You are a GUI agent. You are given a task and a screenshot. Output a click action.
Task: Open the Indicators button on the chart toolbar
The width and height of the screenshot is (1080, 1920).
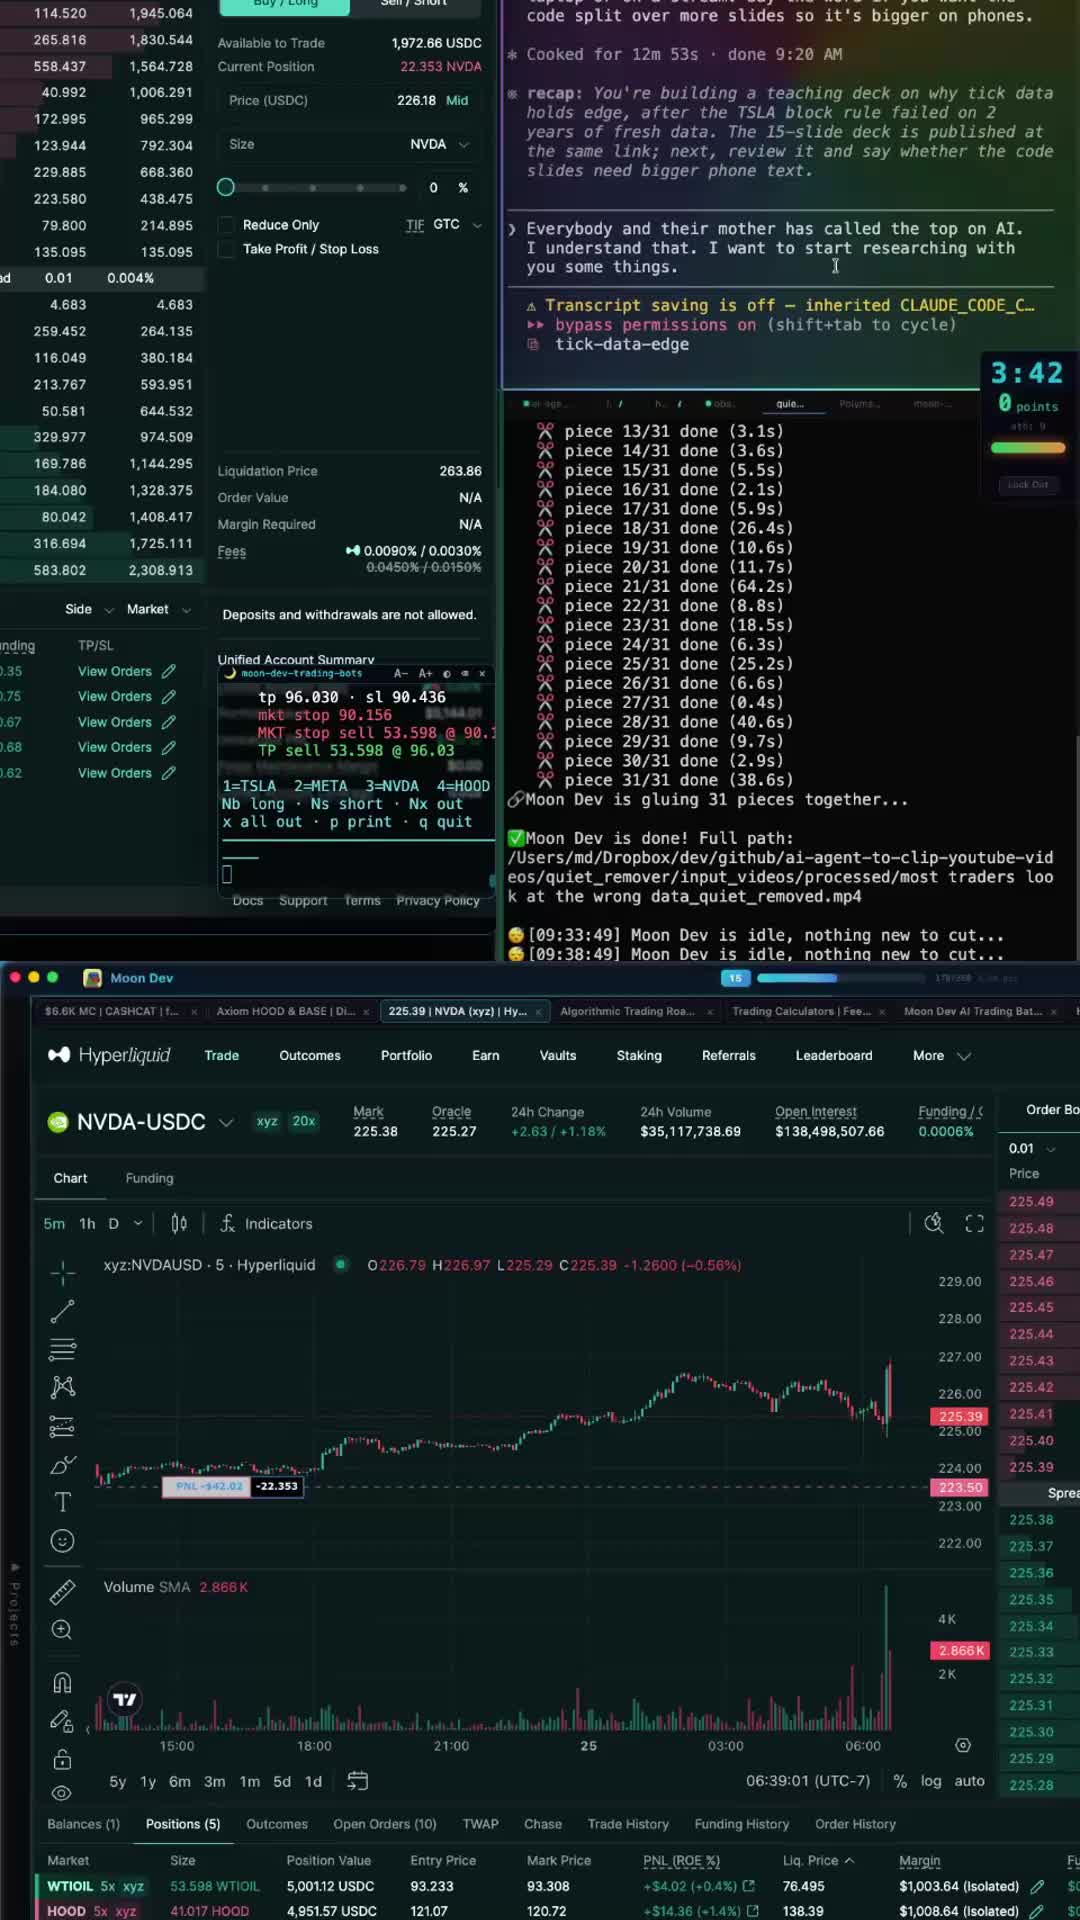click(266, 1223)
